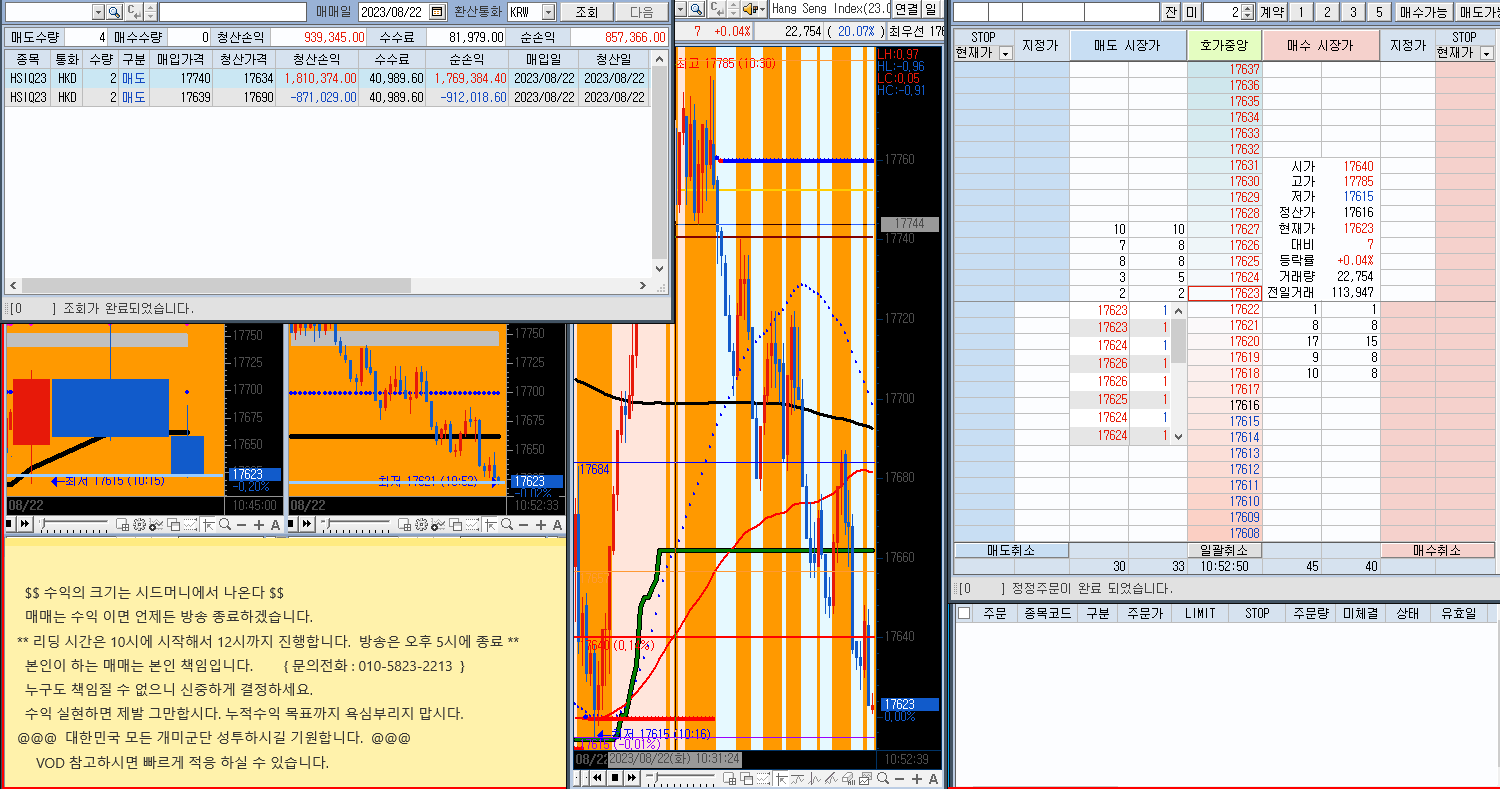Click the 매도 시장가 header

tap(1127, 46)
